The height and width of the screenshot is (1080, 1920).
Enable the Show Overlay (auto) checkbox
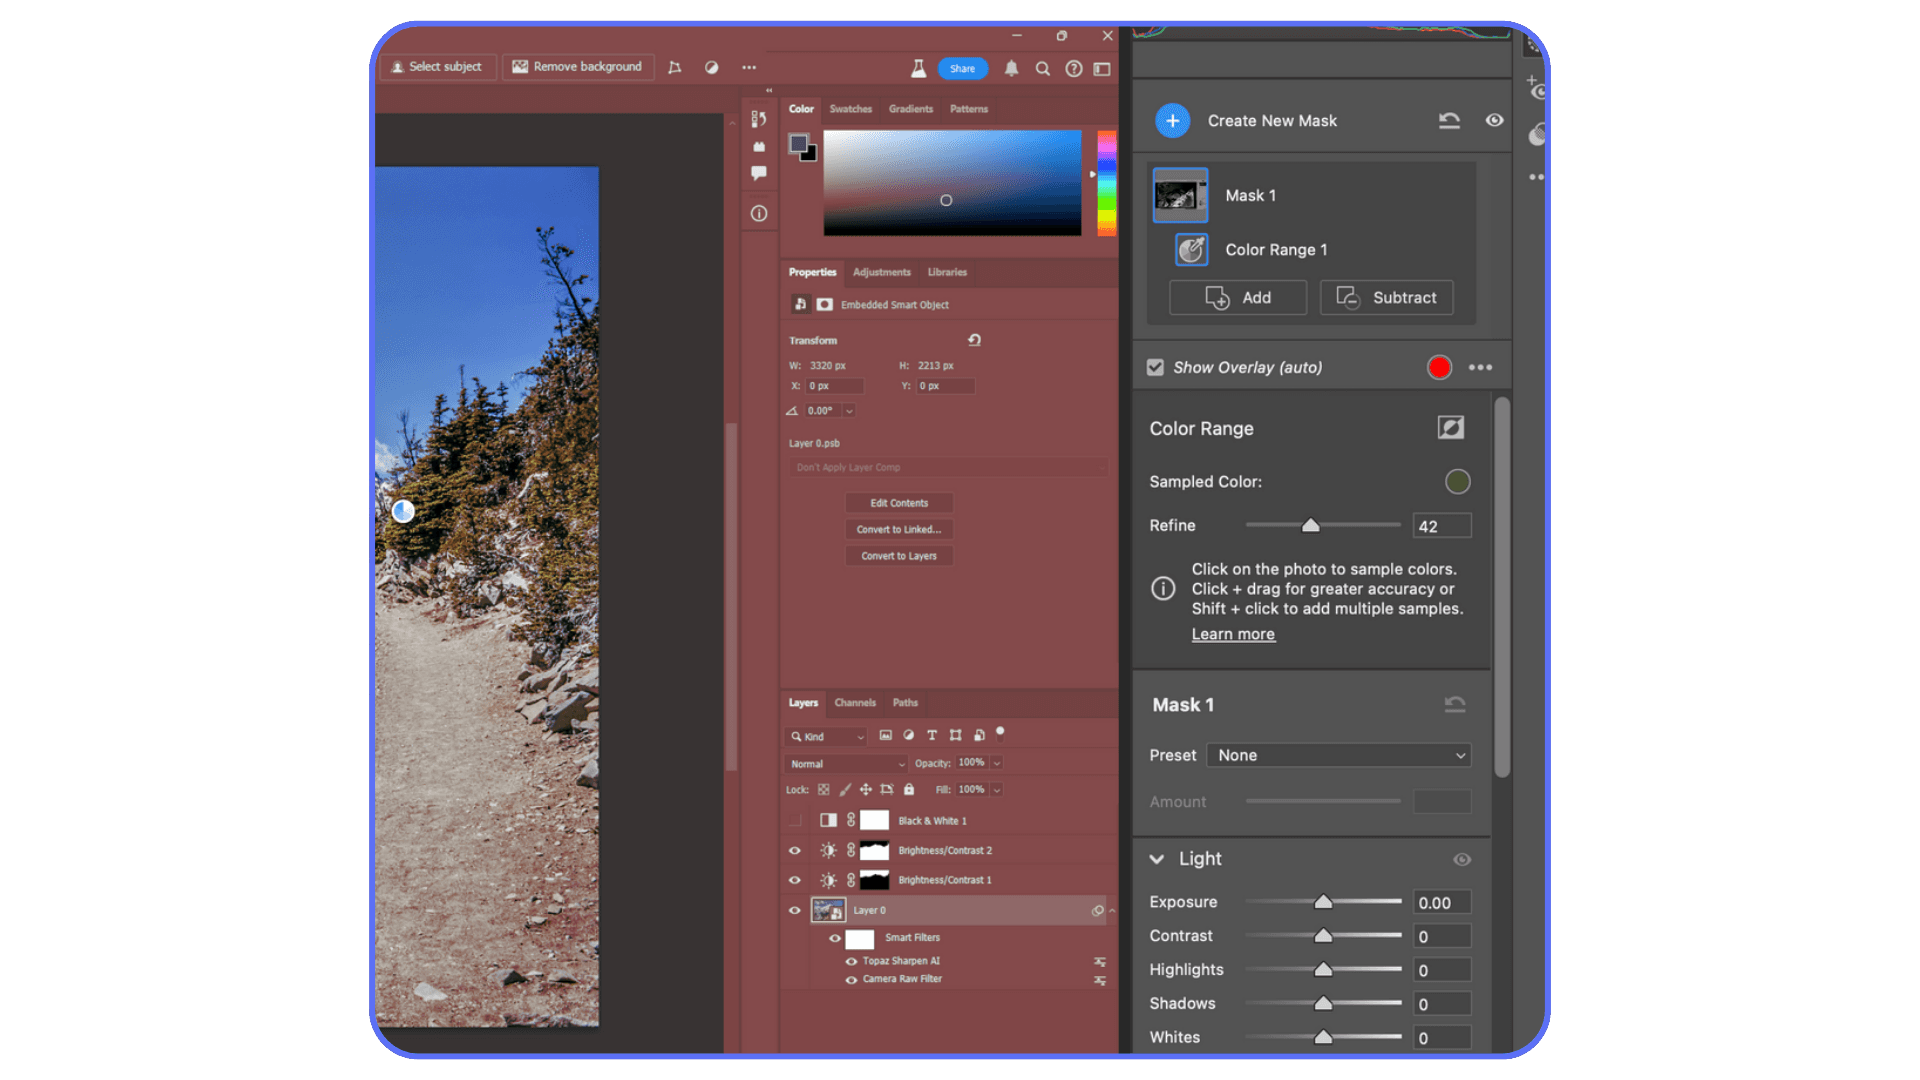tap(1155, 367)
